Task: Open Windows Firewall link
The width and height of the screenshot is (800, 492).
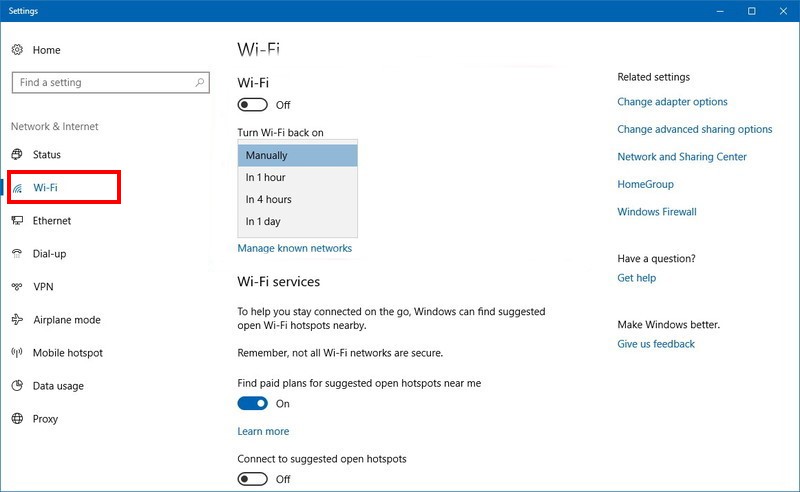Action: coord(657,212)
